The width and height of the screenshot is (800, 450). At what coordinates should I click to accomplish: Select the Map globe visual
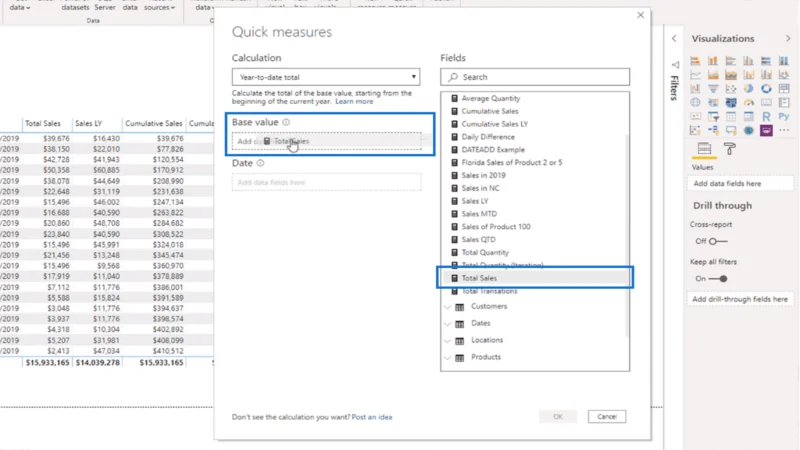(695, 102)
